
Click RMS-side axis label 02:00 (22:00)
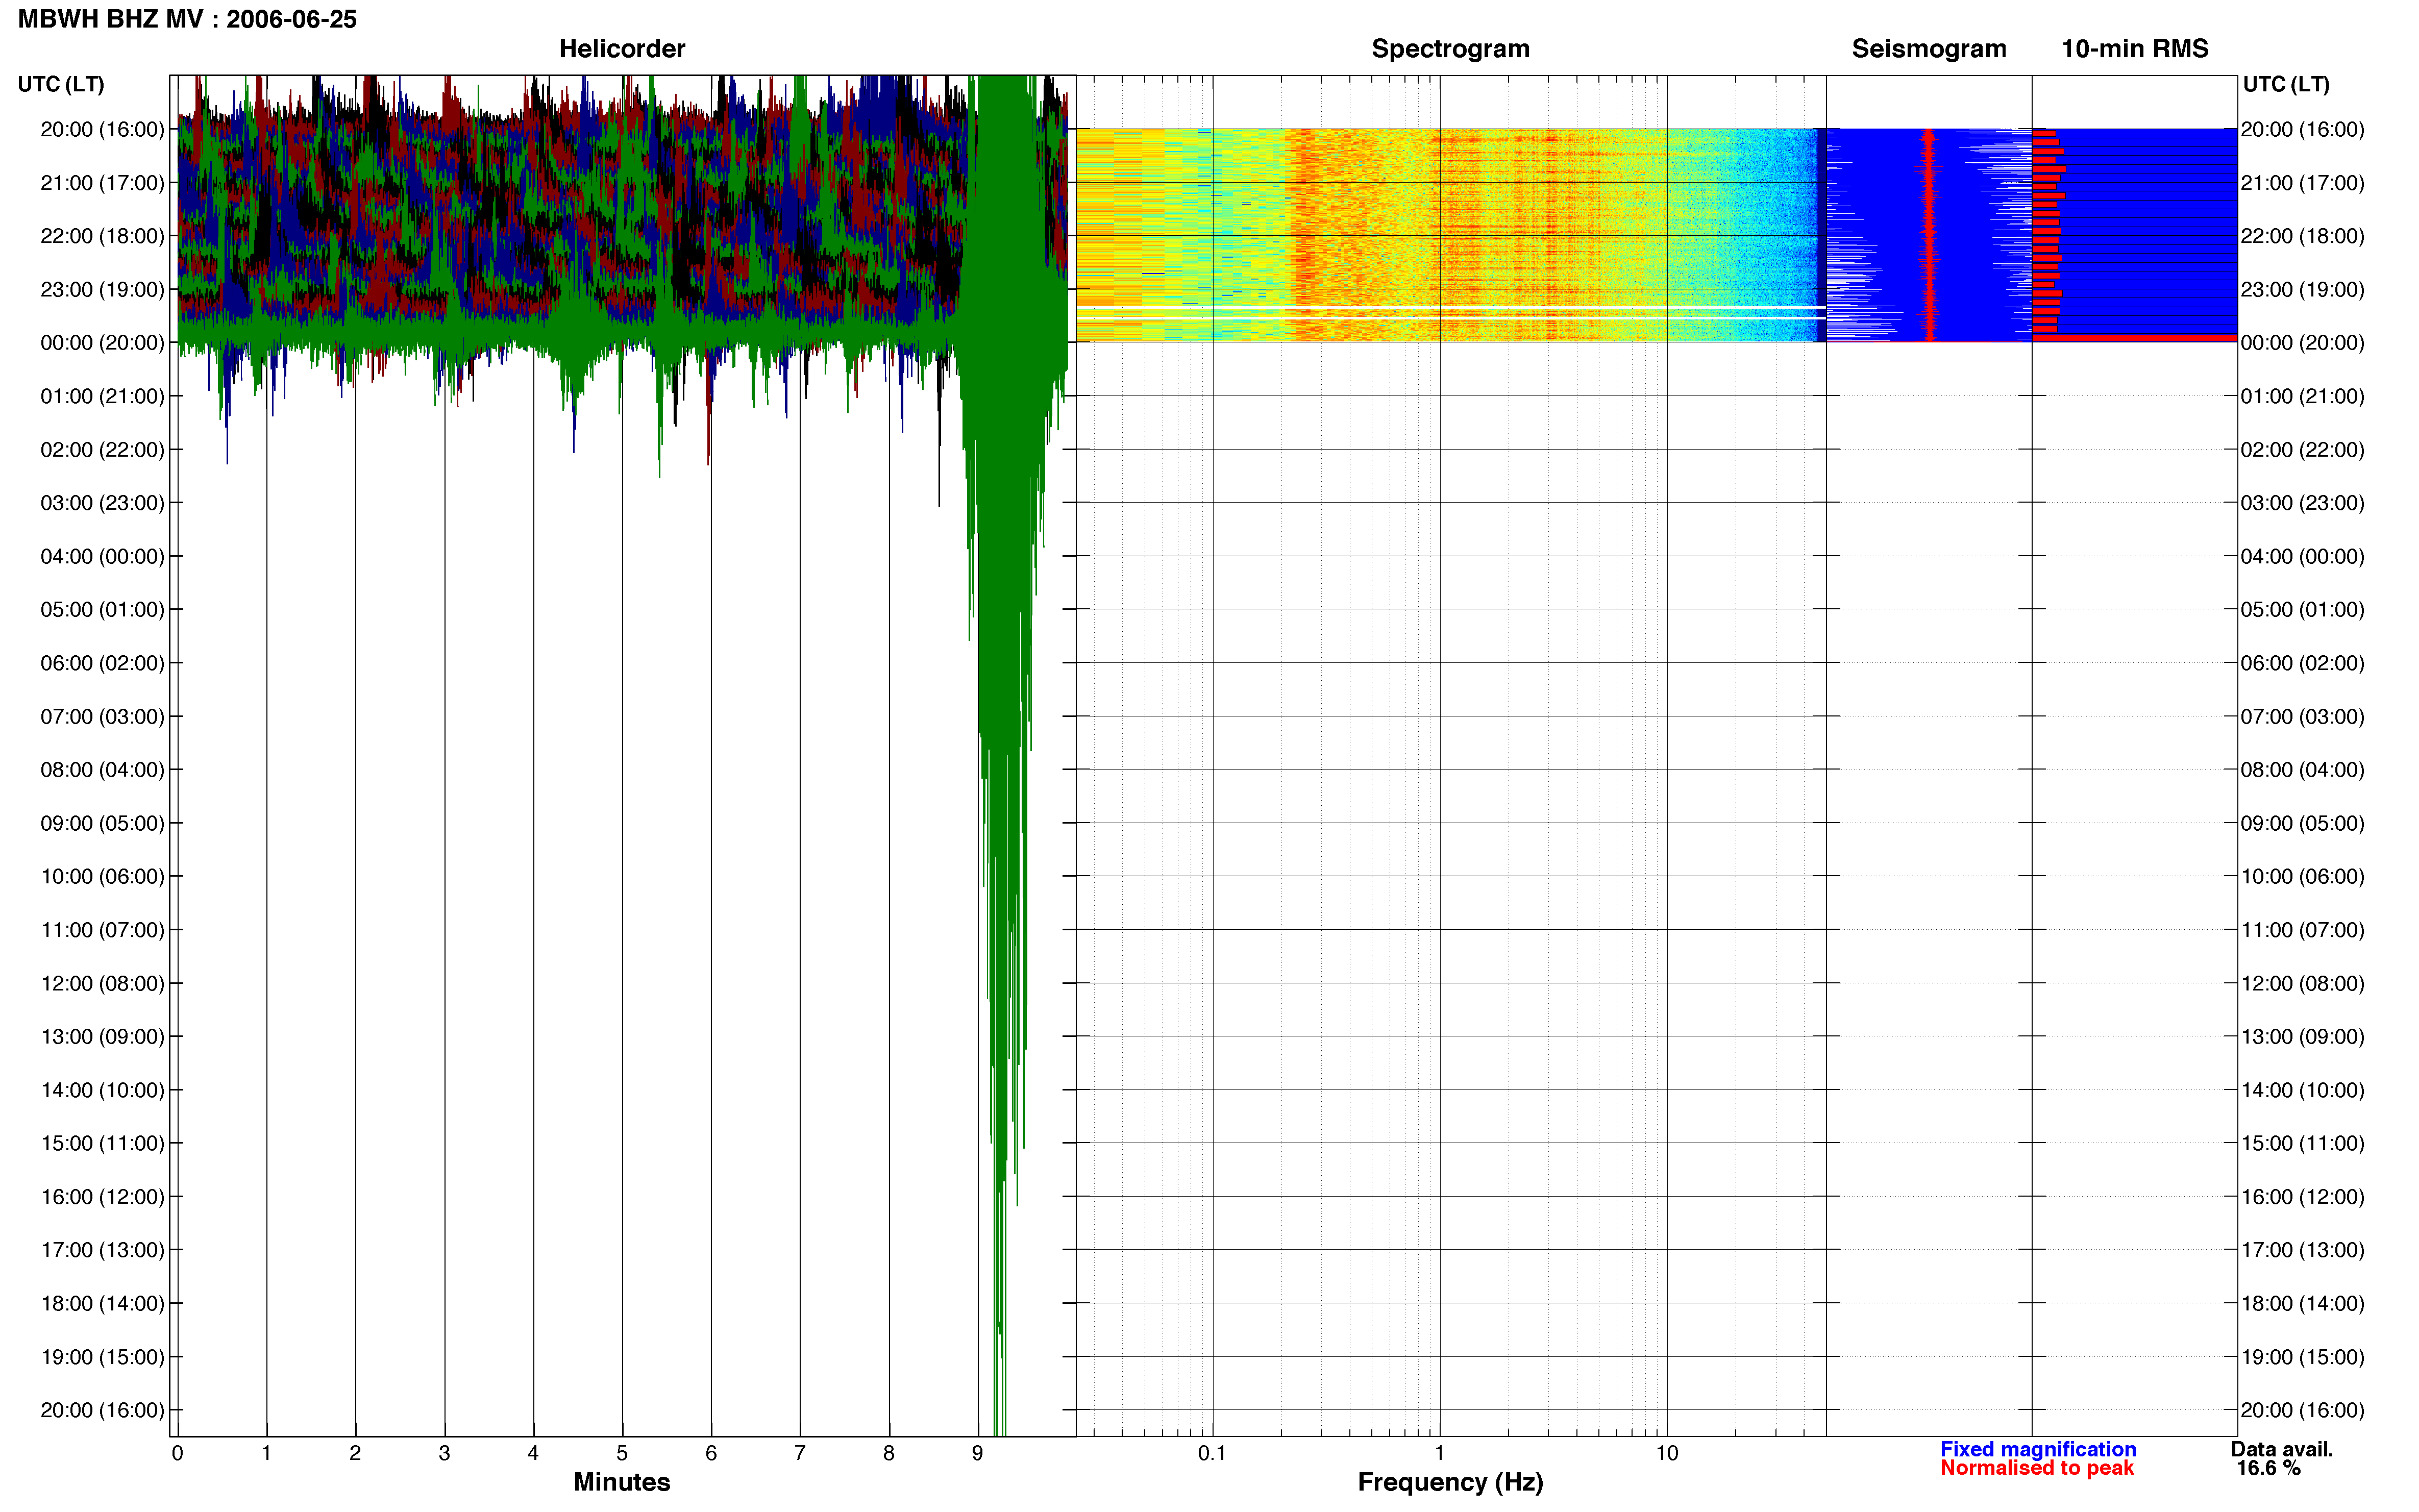(x=2302, y=449)
